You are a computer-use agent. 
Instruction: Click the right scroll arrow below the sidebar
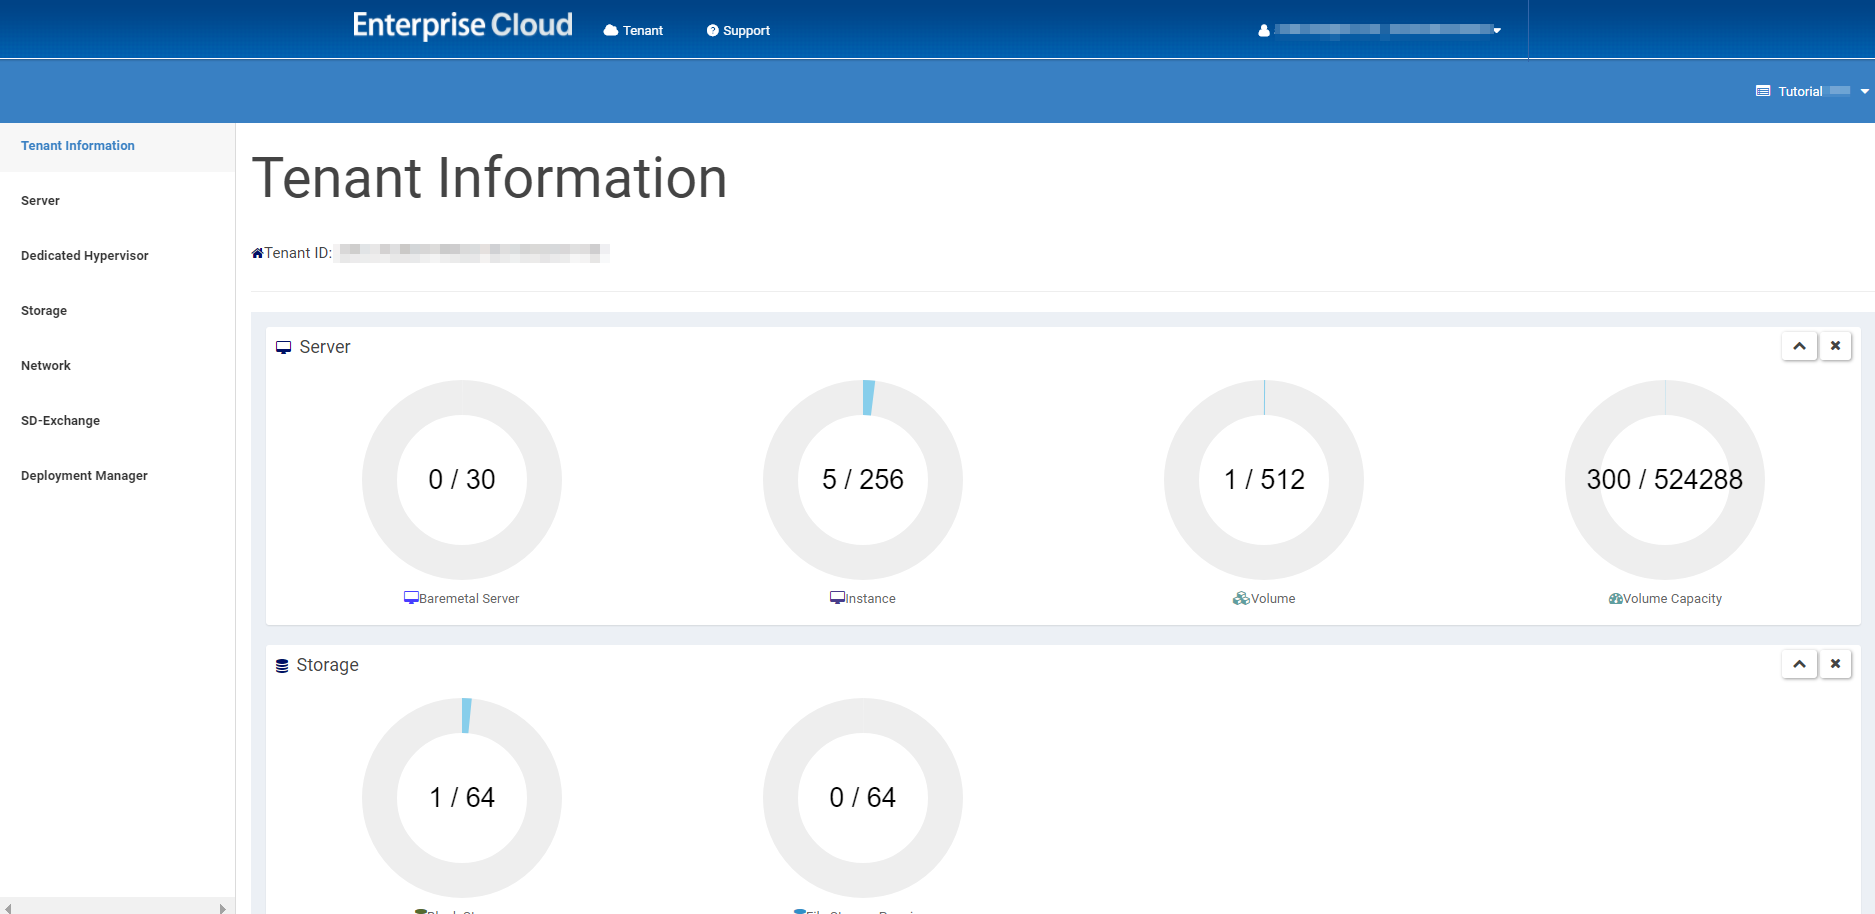(222, 907)
